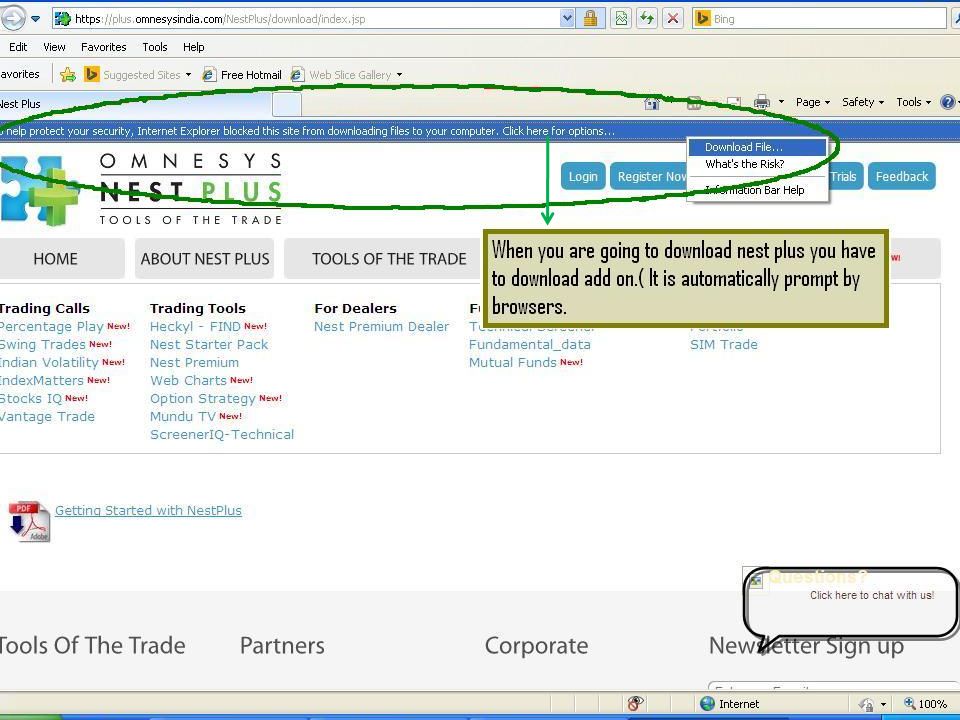Open Web Slice Gallery dropdown
This screenshot has height=720, width=960.
[347, 75]
